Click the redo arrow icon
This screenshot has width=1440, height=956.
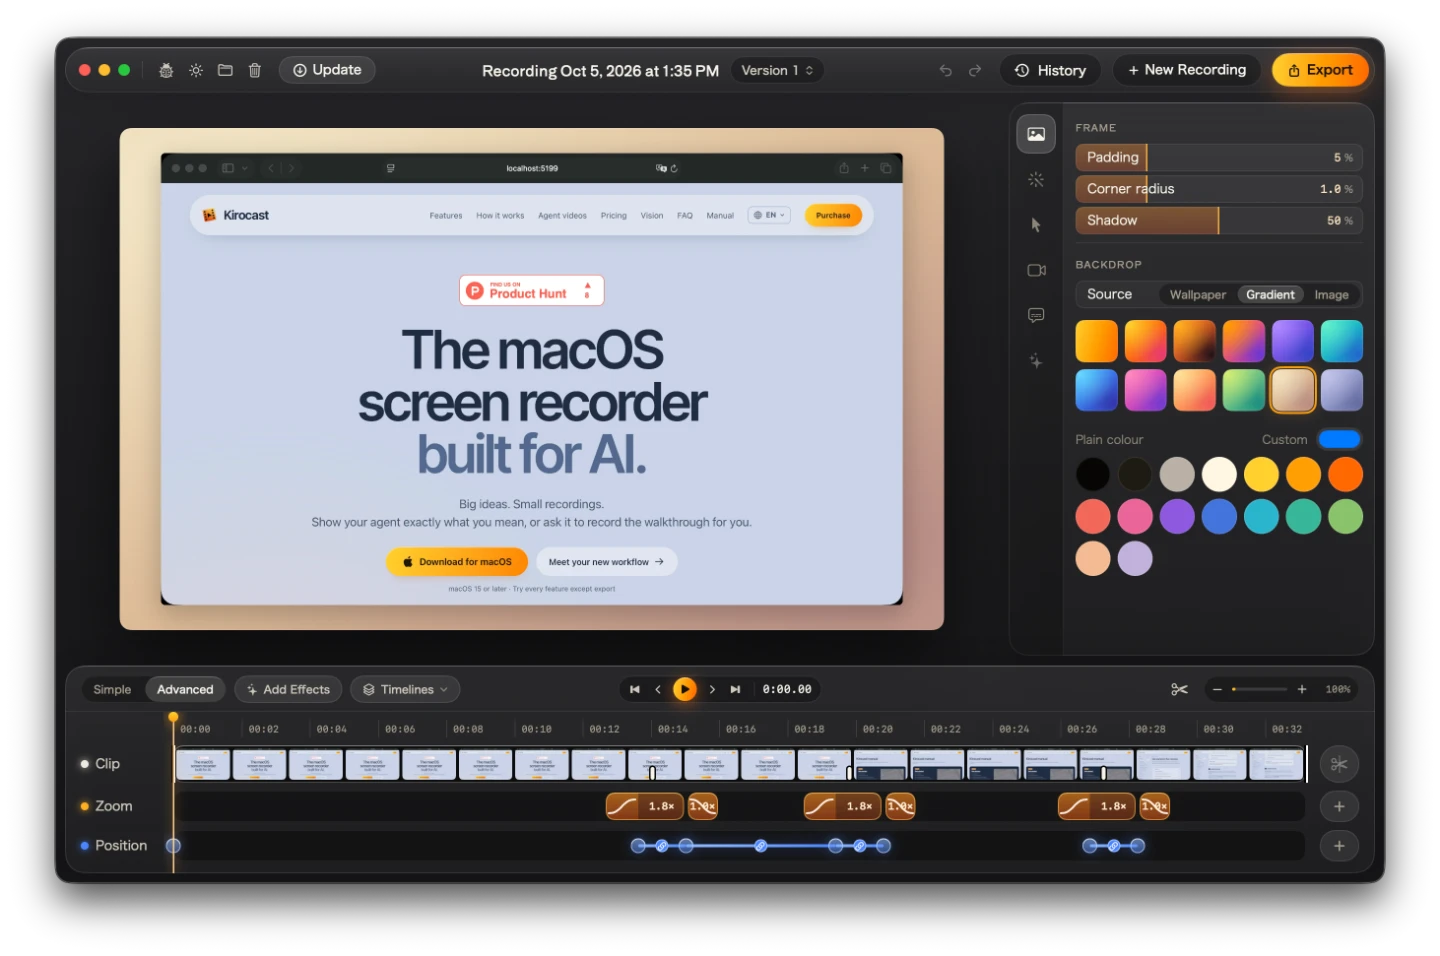(975, 70)
